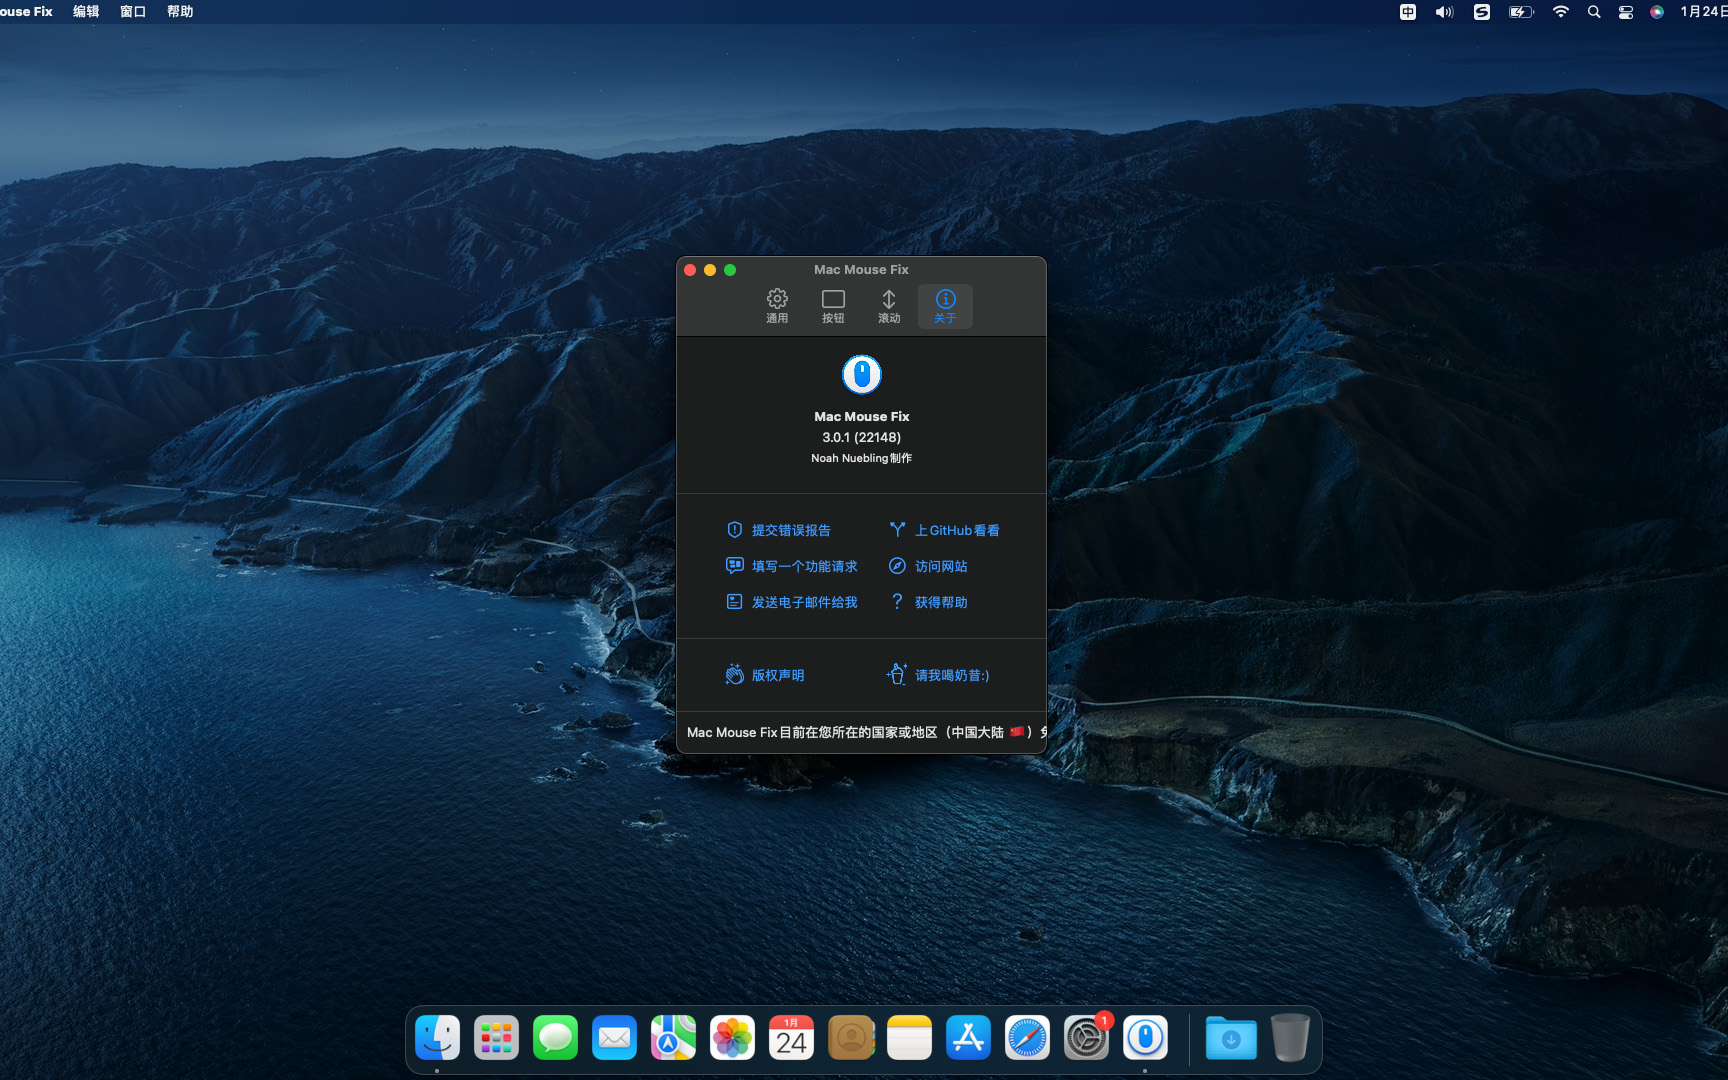Open System Preferences from the Dock
The height and width of the screenshot is (1080, 1728).
coord(1086,1038)
